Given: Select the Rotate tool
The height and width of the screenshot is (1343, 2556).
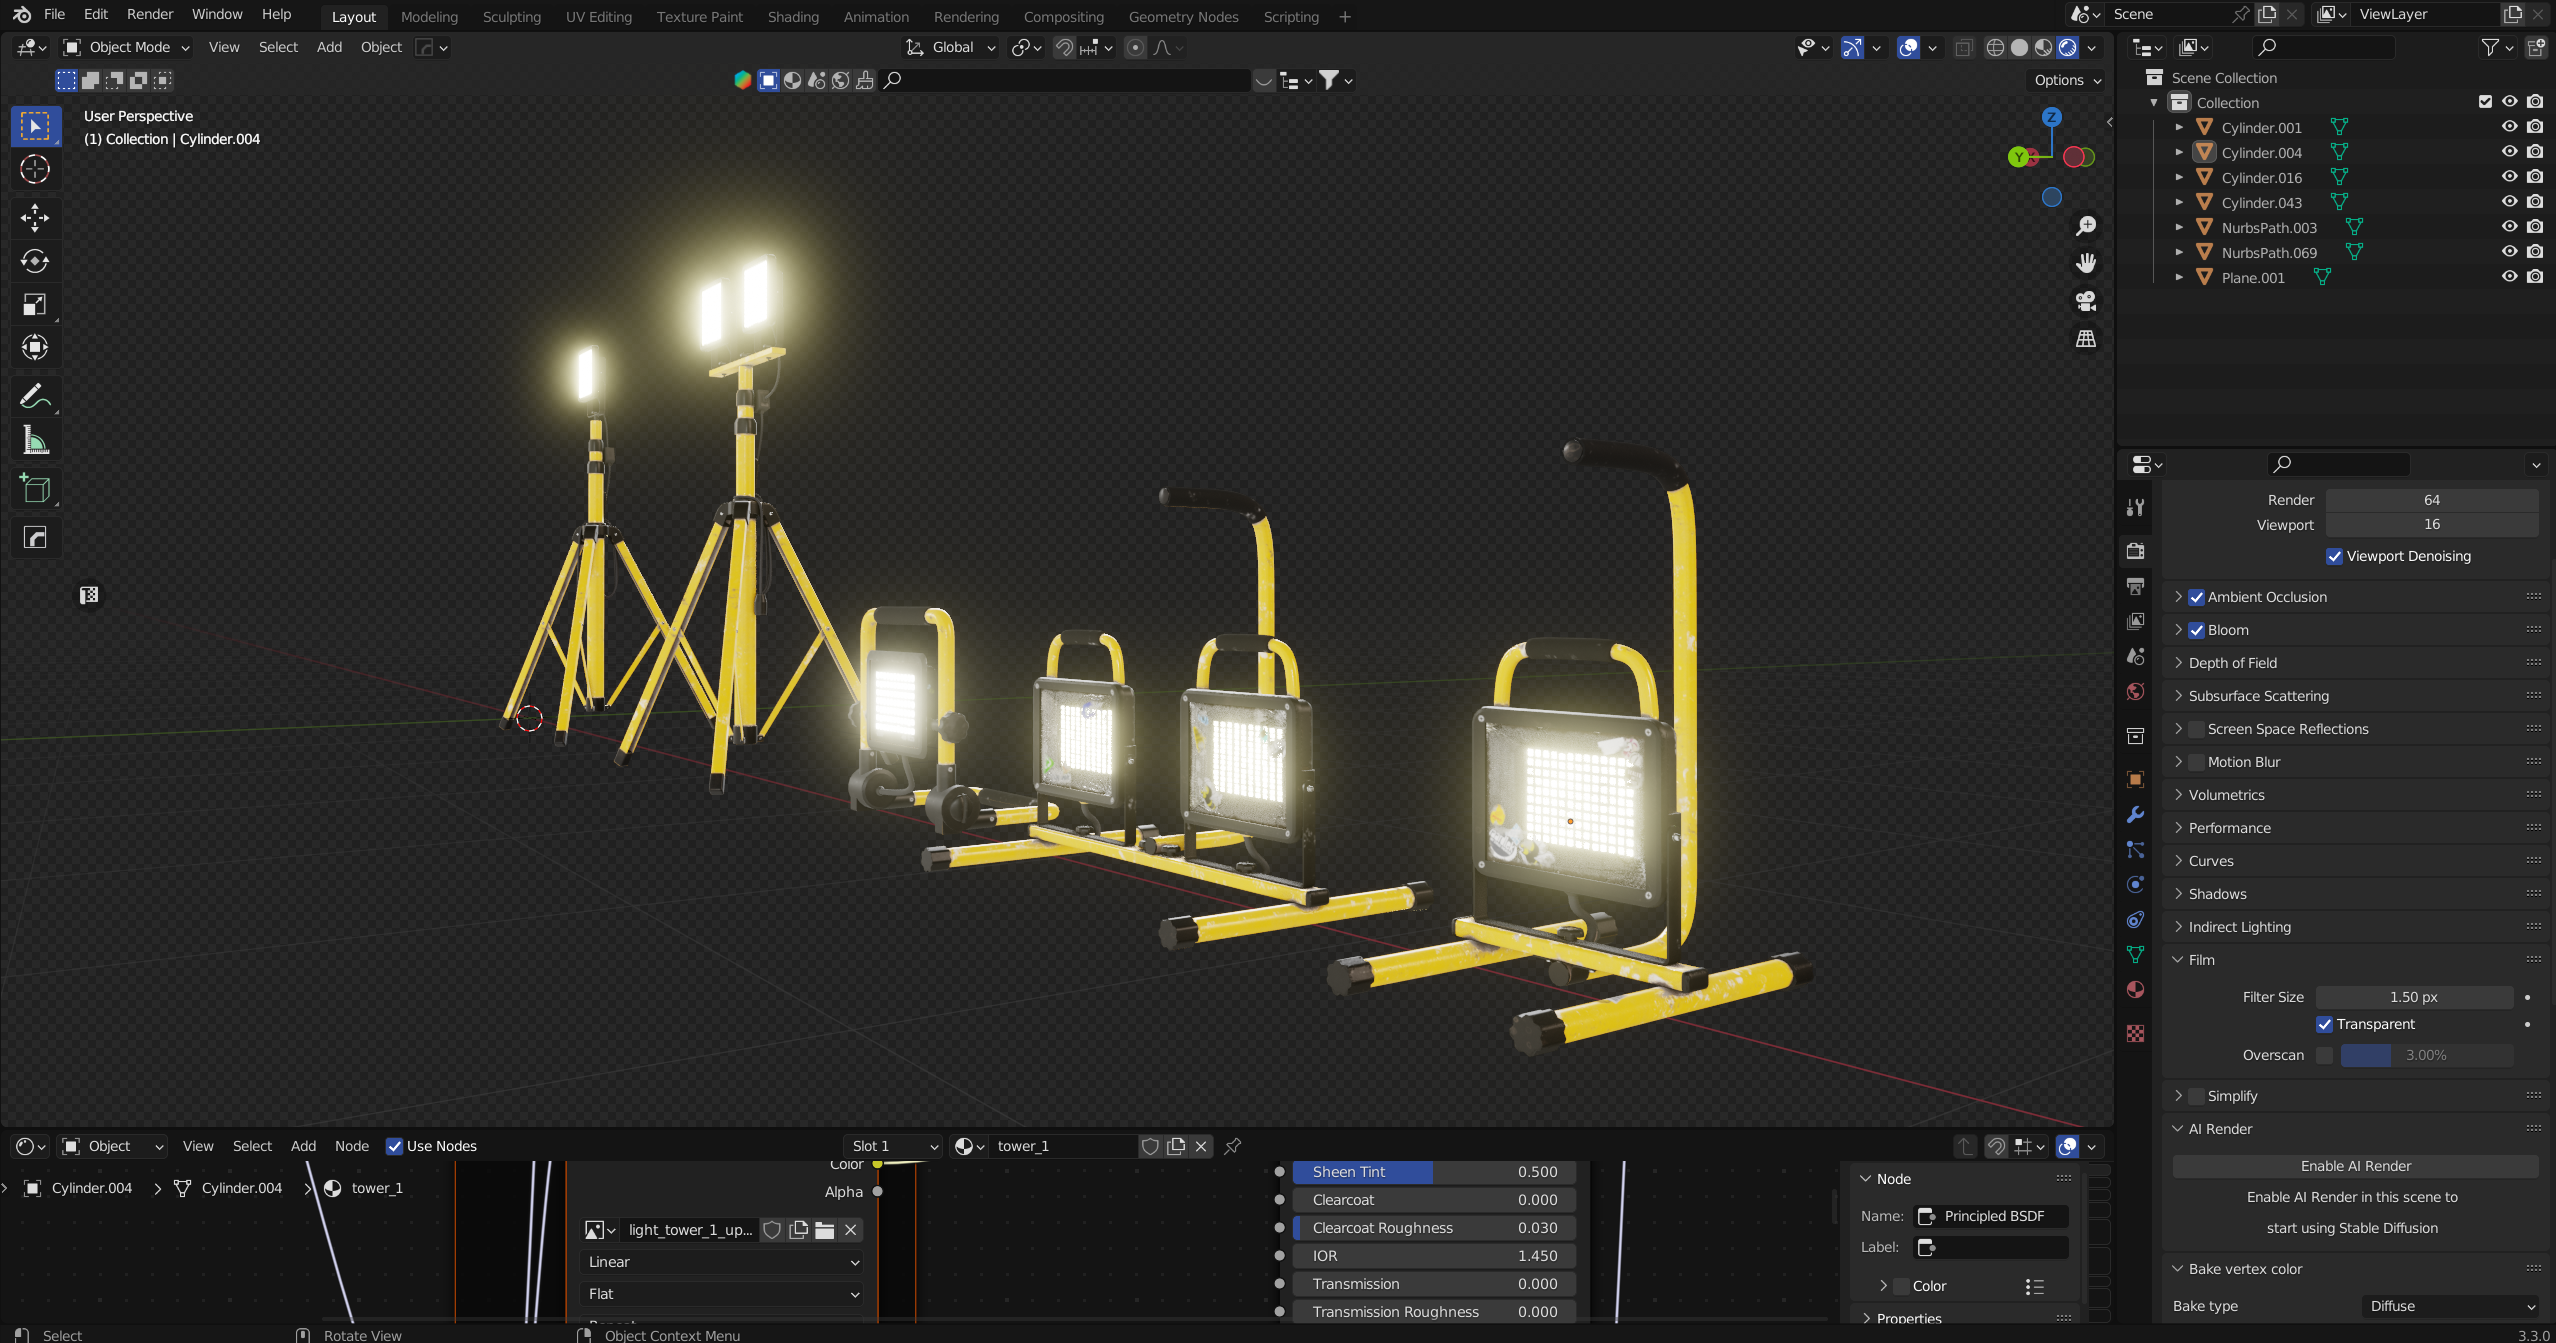Looking at the screenshot, I should pyautogui.click(x=35, y=261).
